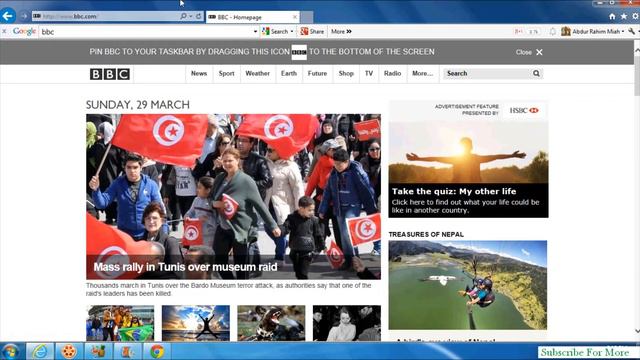The height and width of the screenshot is (360, 640).
Task: Open the Shop section
Action: [x=346, y=73]
